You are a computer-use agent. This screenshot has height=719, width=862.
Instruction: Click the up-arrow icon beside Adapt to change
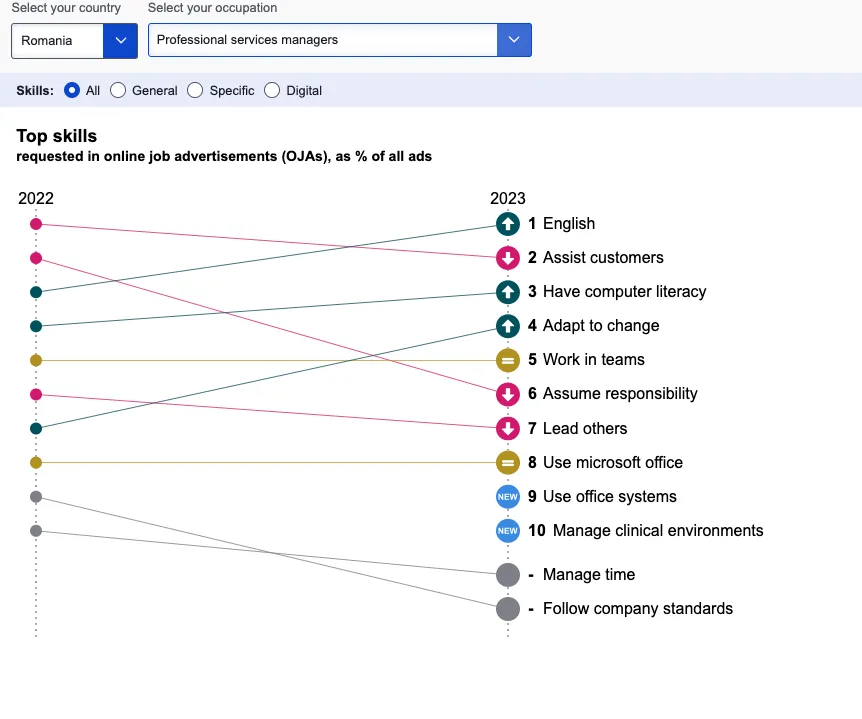tap(508, 326)
